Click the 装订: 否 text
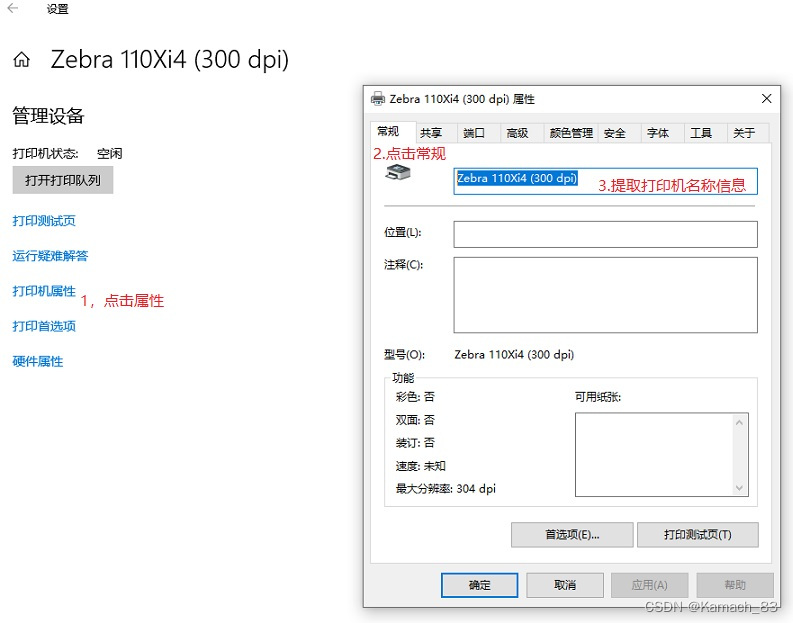Image resolution: width=793 pixels, height=623 pixels. (x=415, y=443)
